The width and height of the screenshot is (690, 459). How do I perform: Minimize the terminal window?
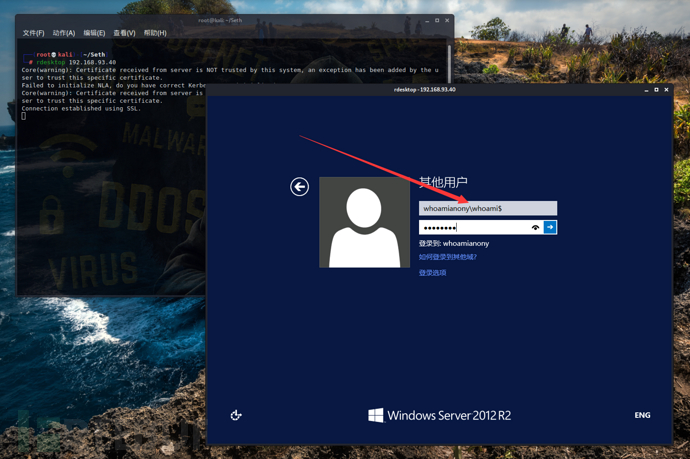coord(427,21)
